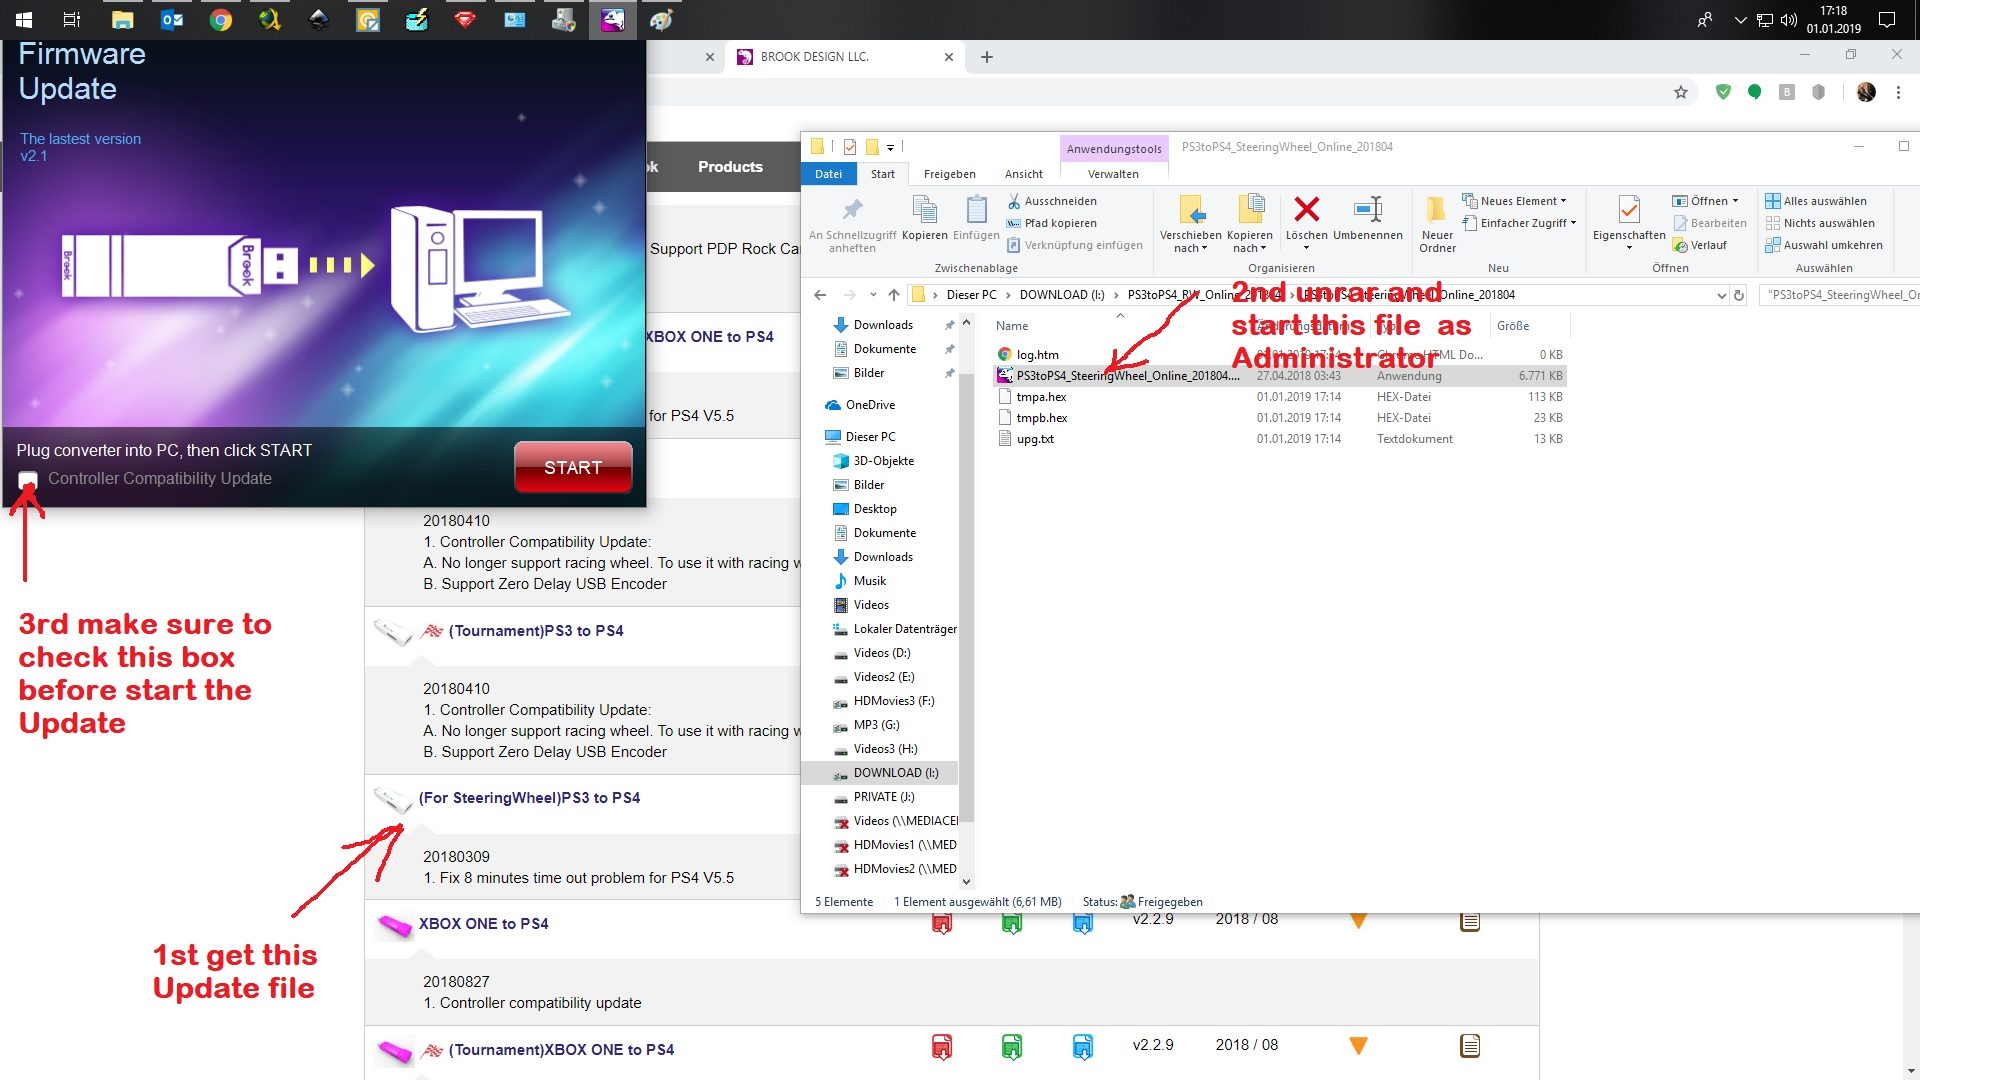The width and height of the screenshot is (1998, 1080).
Task: Click Nichts auswählen
Action: pos(1820,223)
